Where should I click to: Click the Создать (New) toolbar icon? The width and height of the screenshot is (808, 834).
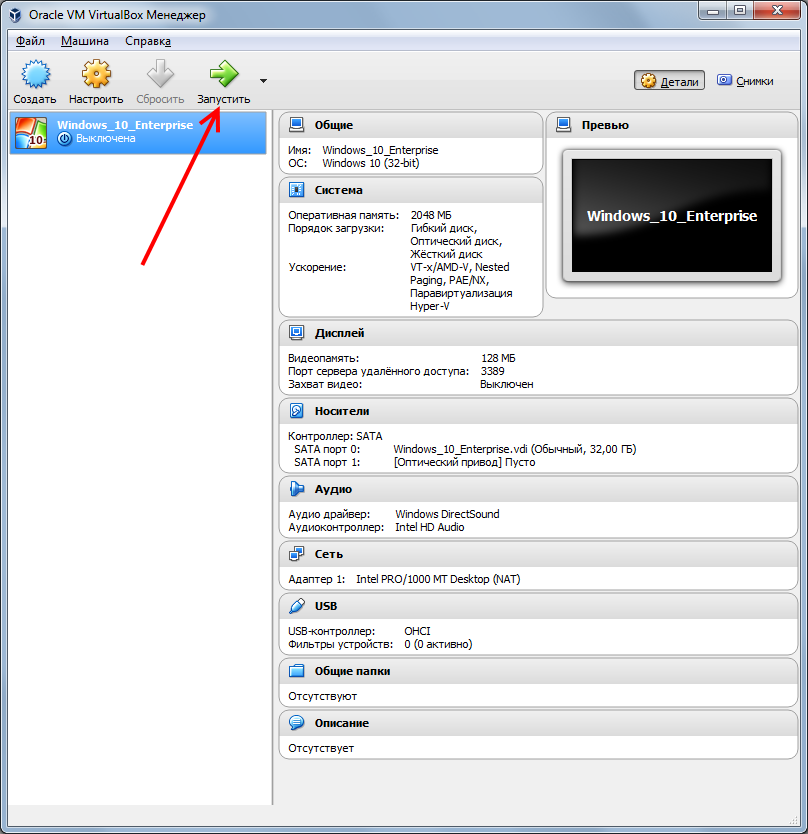pos(35,74)
